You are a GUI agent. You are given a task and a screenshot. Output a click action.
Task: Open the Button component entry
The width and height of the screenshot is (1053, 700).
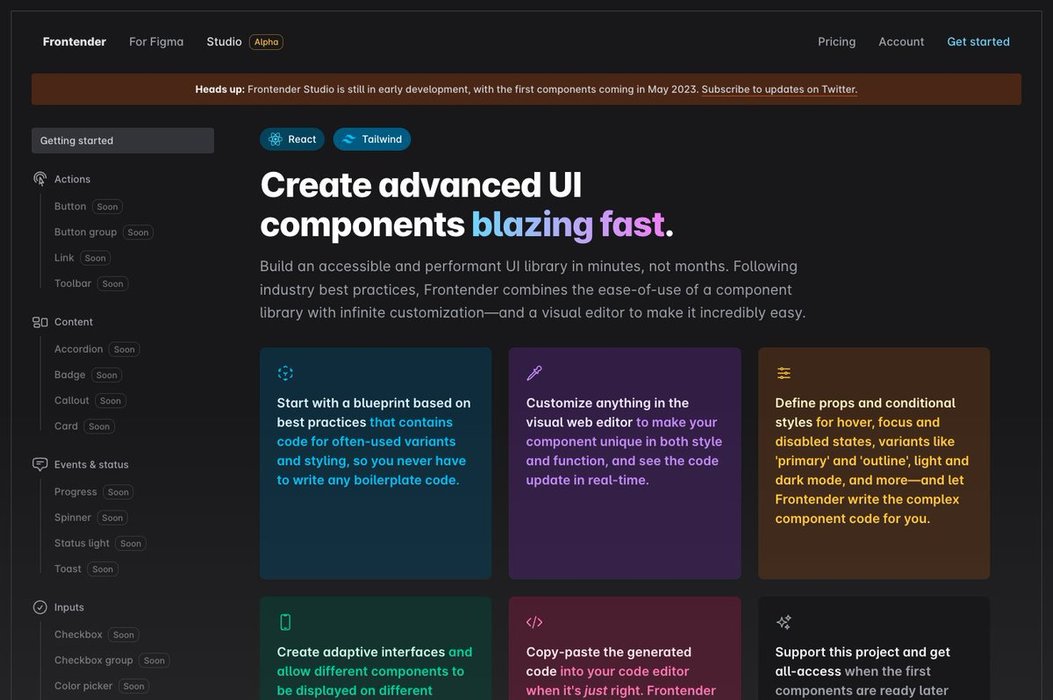pos(70,206)
